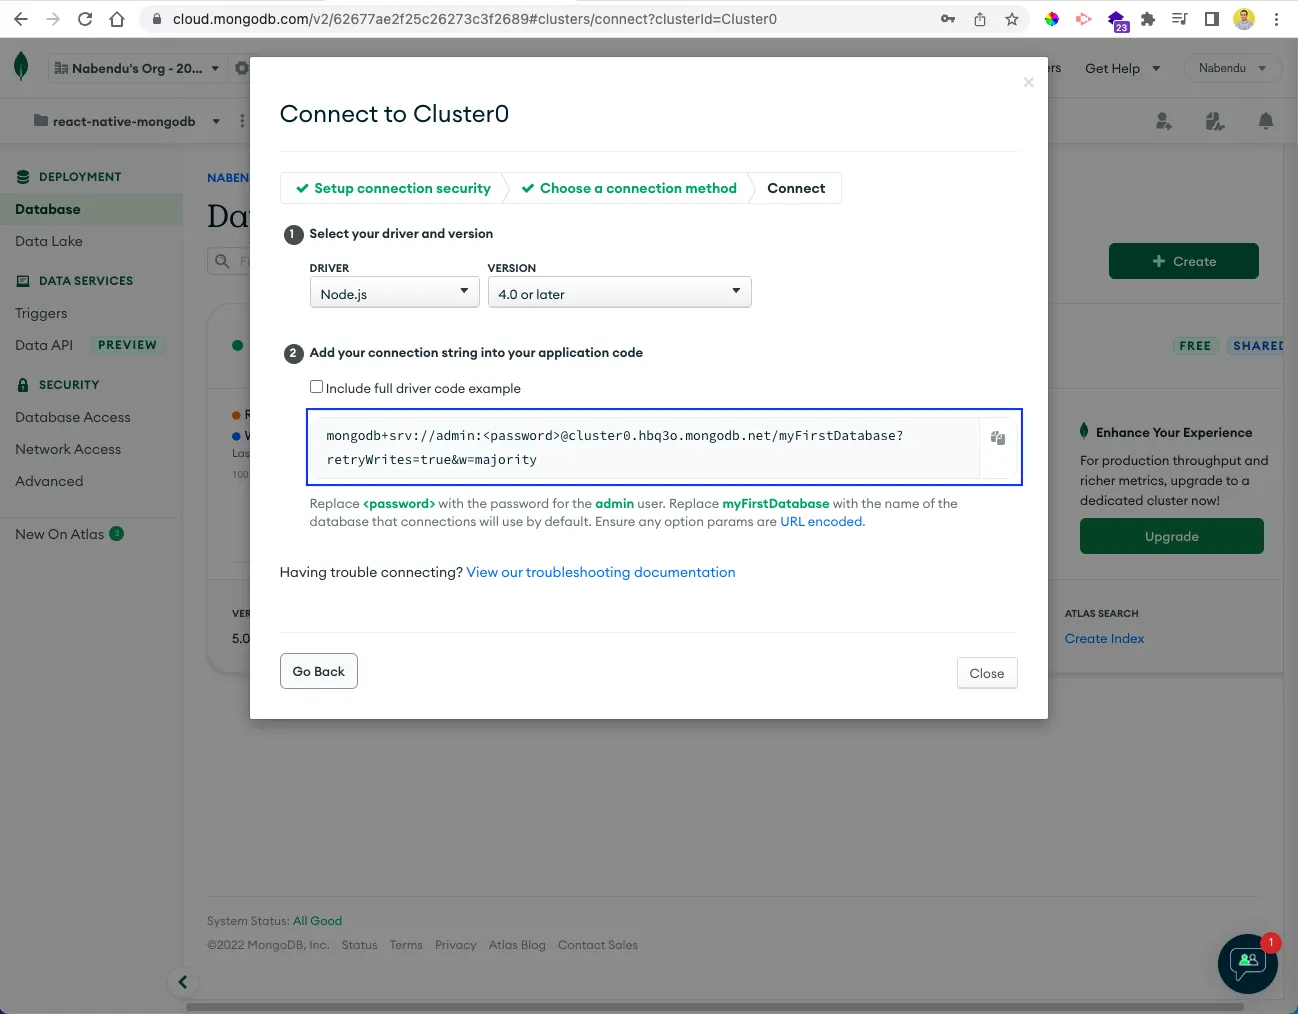Viewport: 1298px width, 1014px height.
Task: Open the colorful circle extension icon
Action: click(x=1052, y=19)
